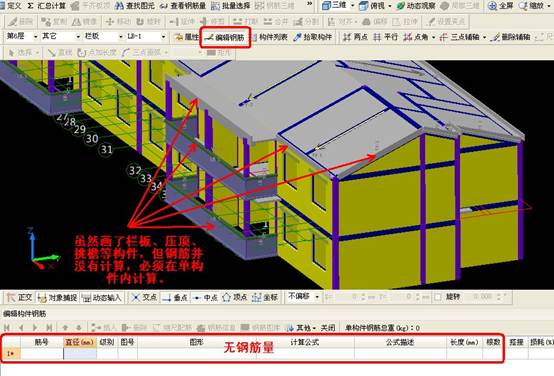Expand the 三点辅轴 dropdown arrow
This screenshot has width=554, height=376.
pyautogui.click(x=484, y=37)
